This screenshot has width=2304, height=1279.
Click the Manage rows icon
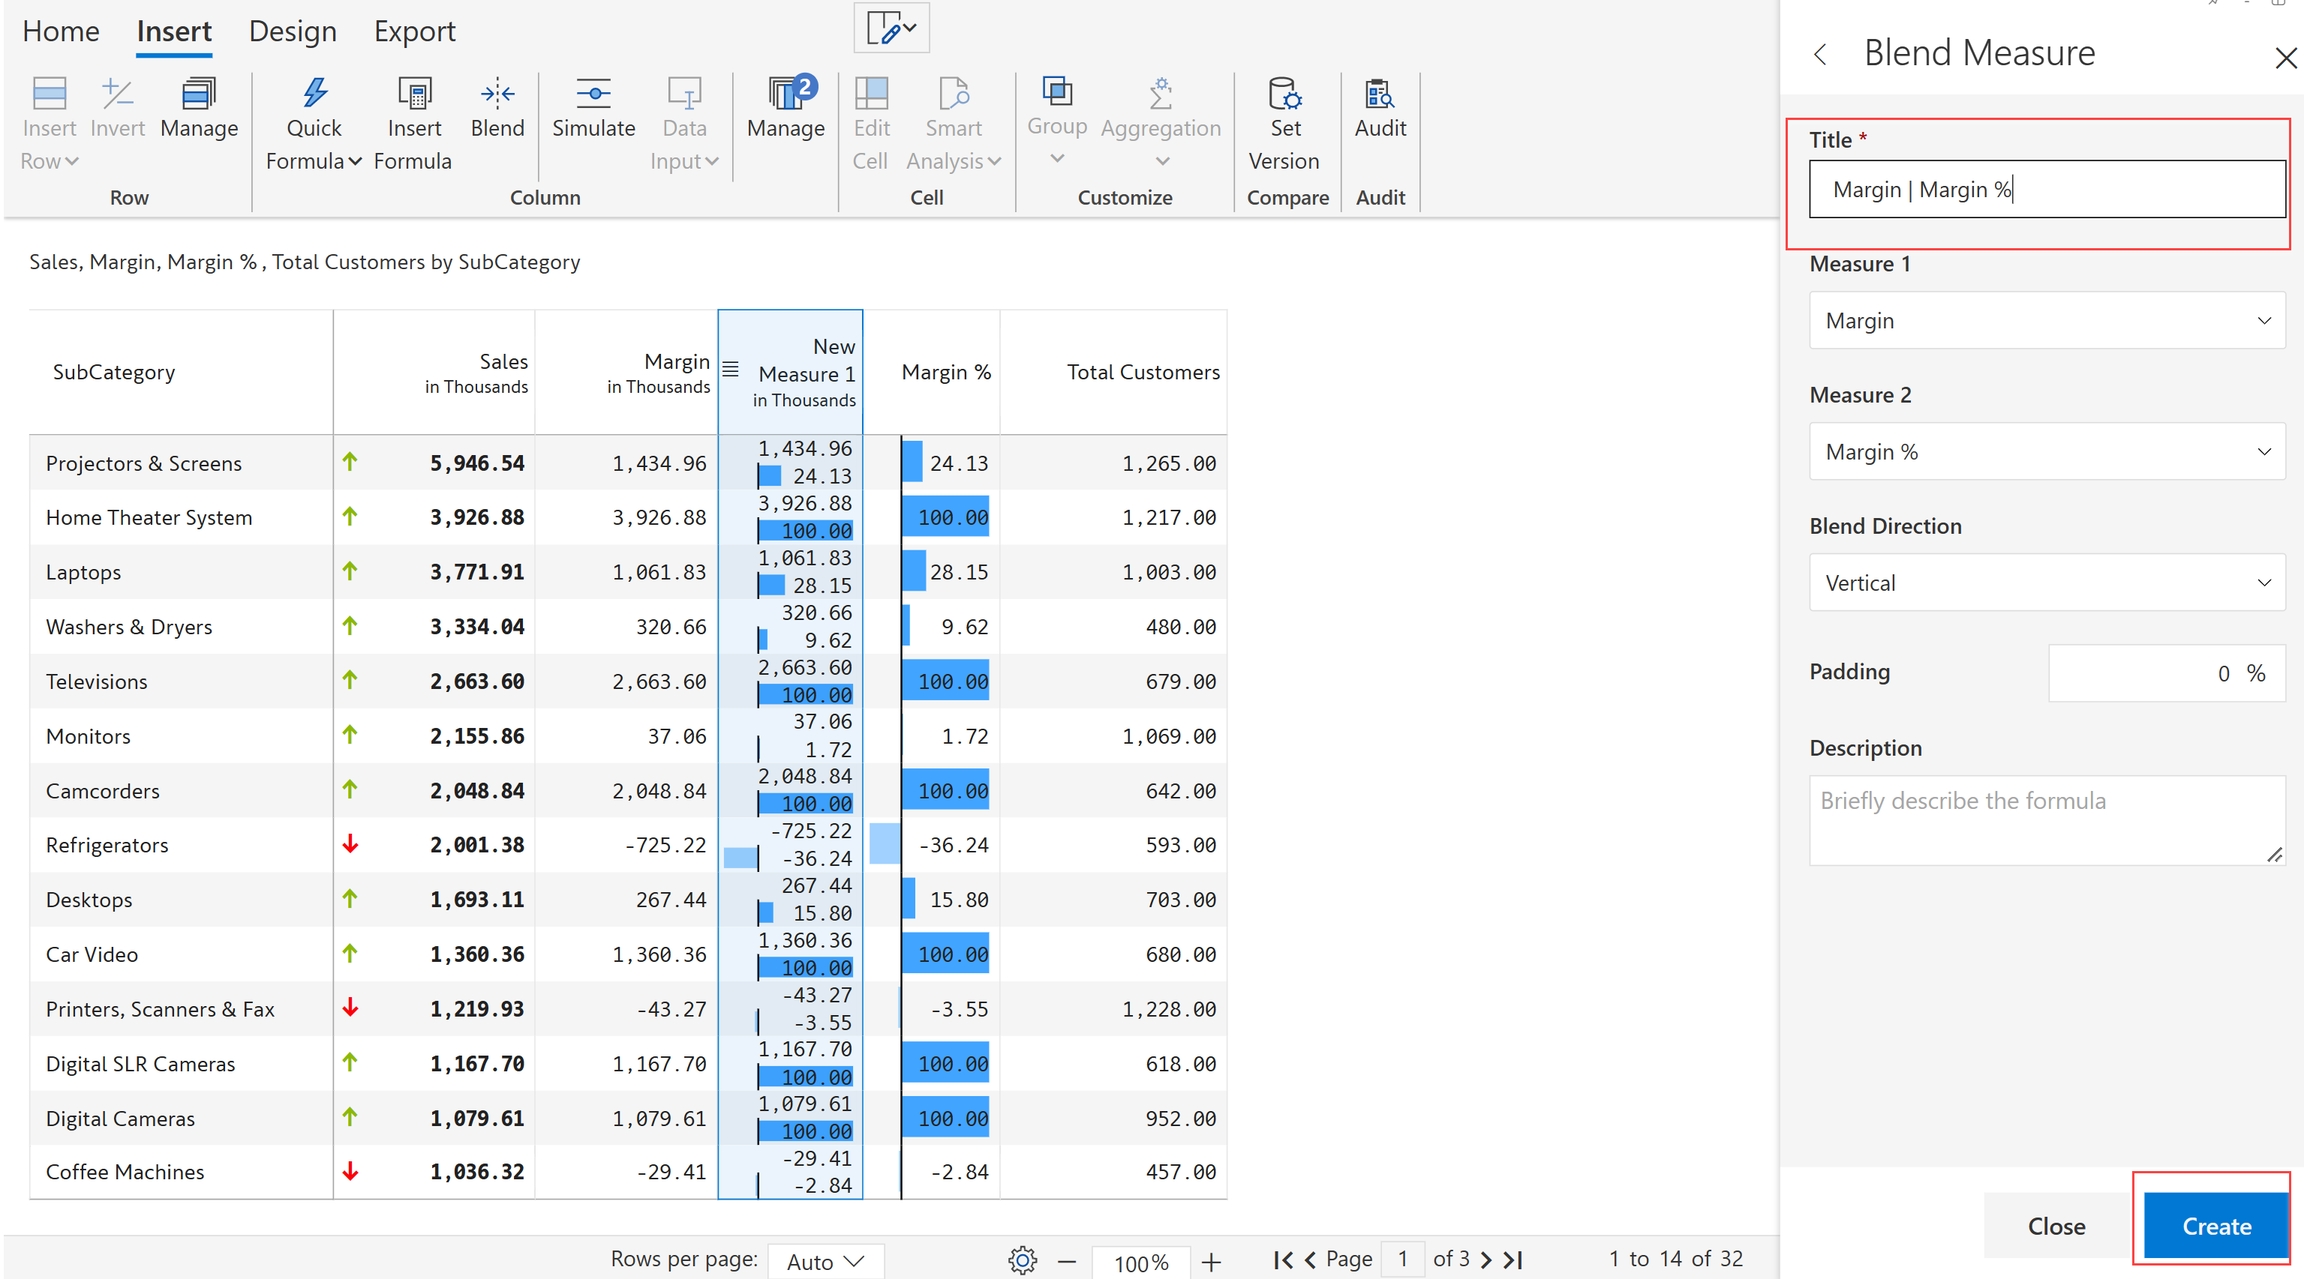(x=199, y=94)
